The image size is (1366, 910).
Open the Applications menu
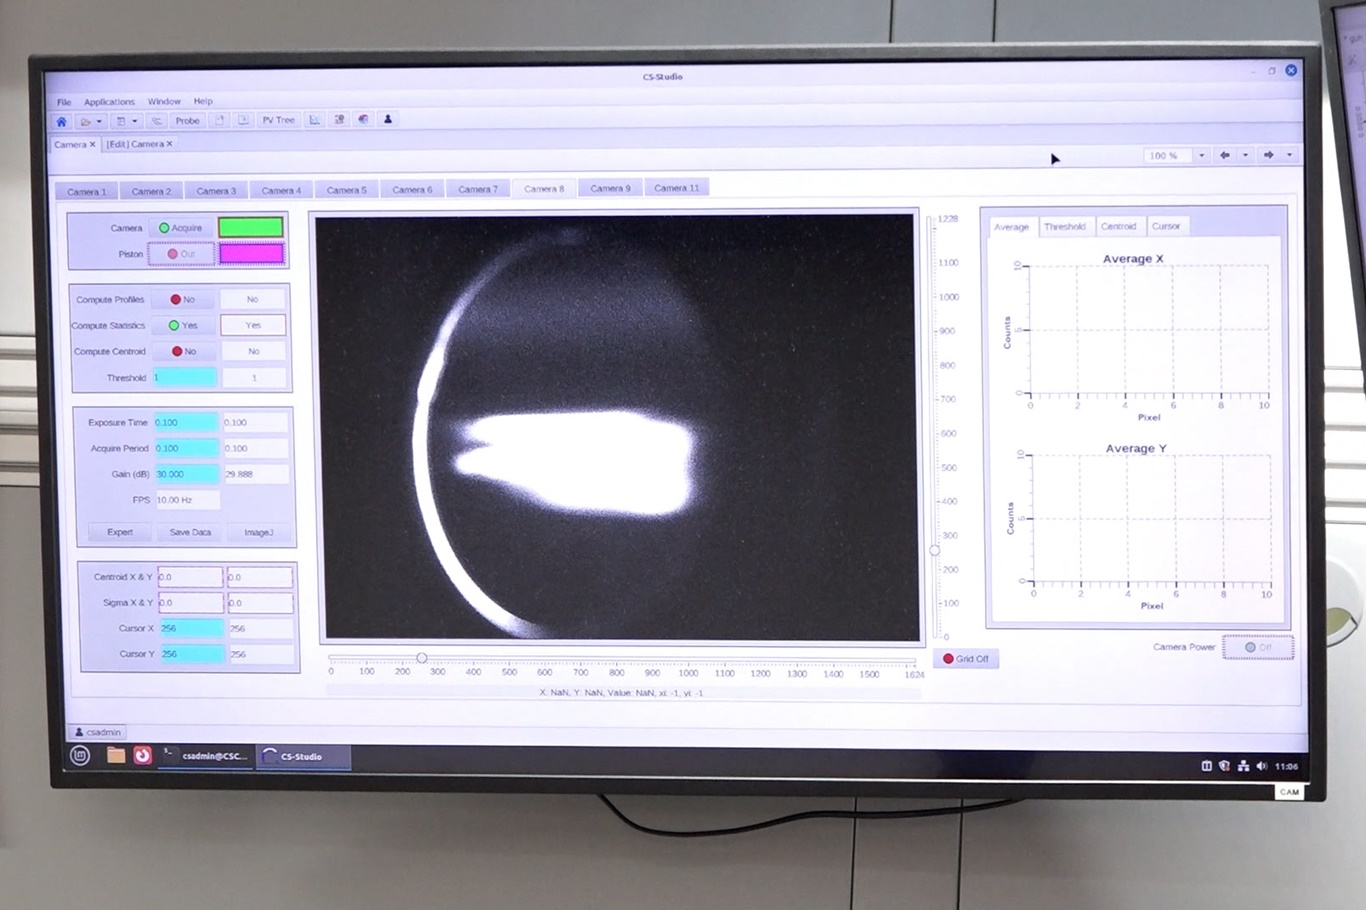(109, 102)
